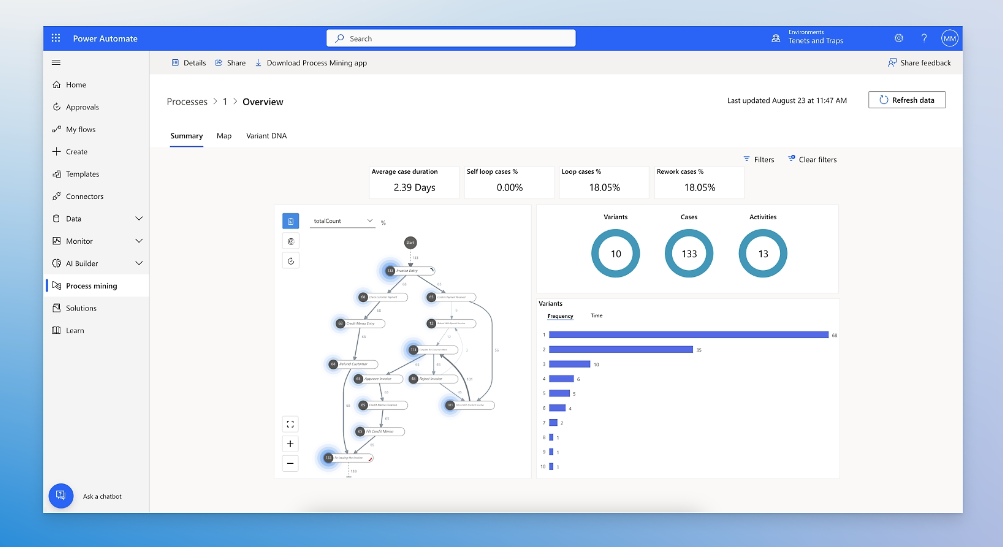Expand the Monitor menu chevron

click(139, 241)
